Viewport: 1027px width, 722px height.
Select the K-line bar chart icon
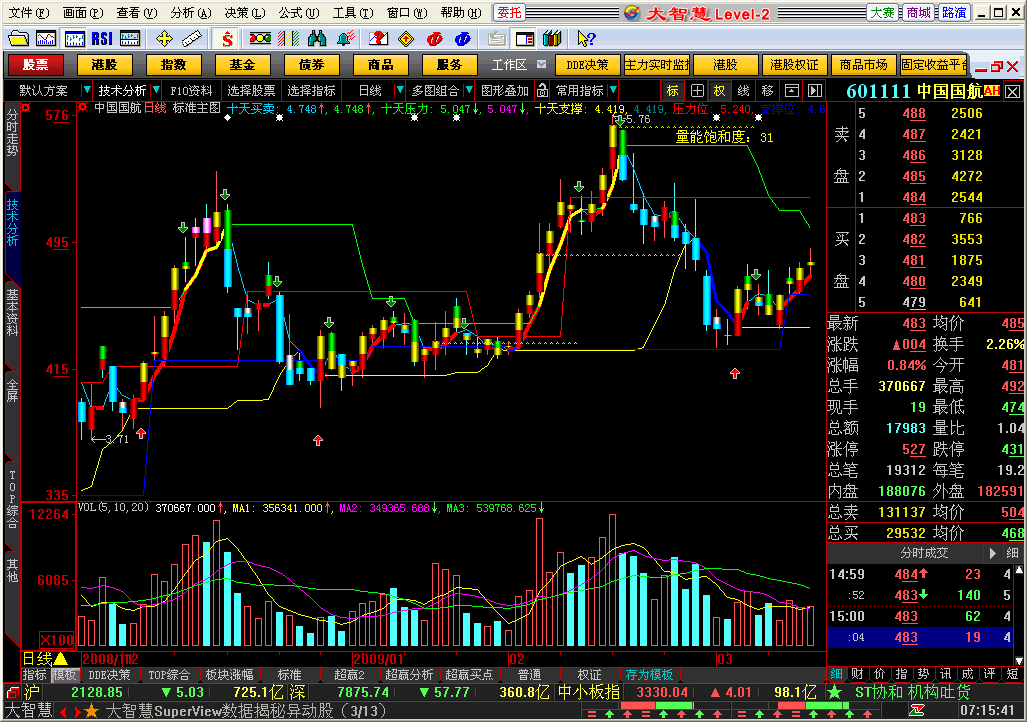(74, 39)
